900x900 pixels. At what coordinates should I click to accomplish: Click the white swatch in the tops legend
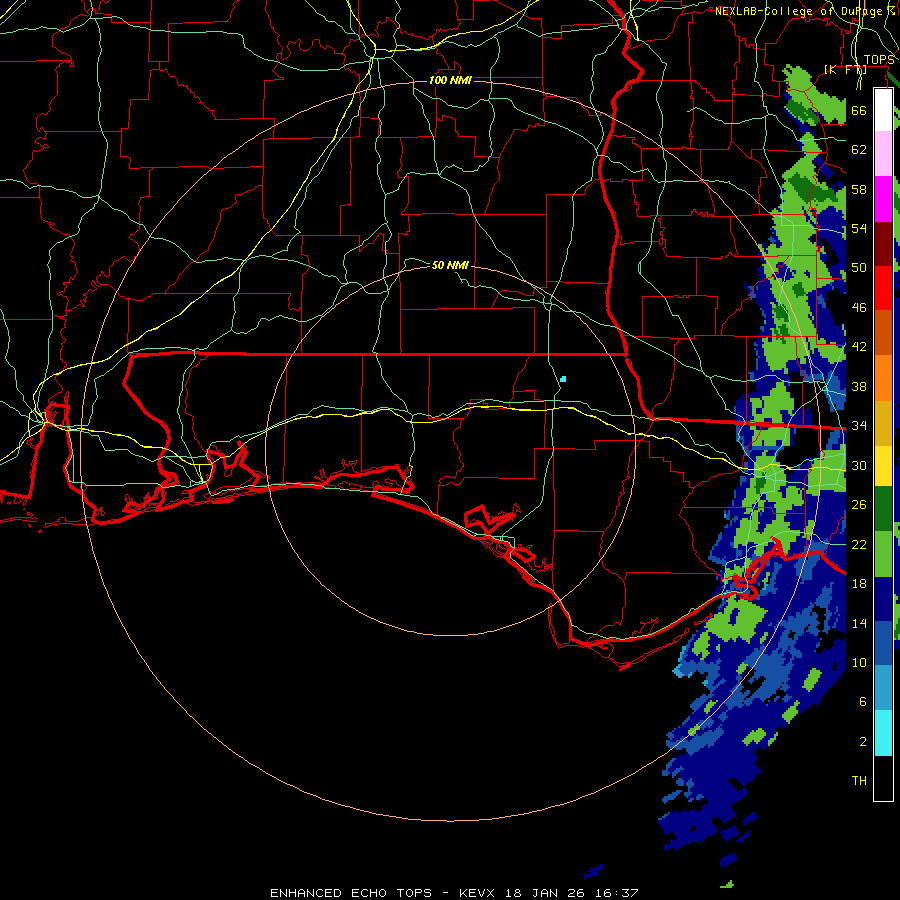tap(883, 110)
